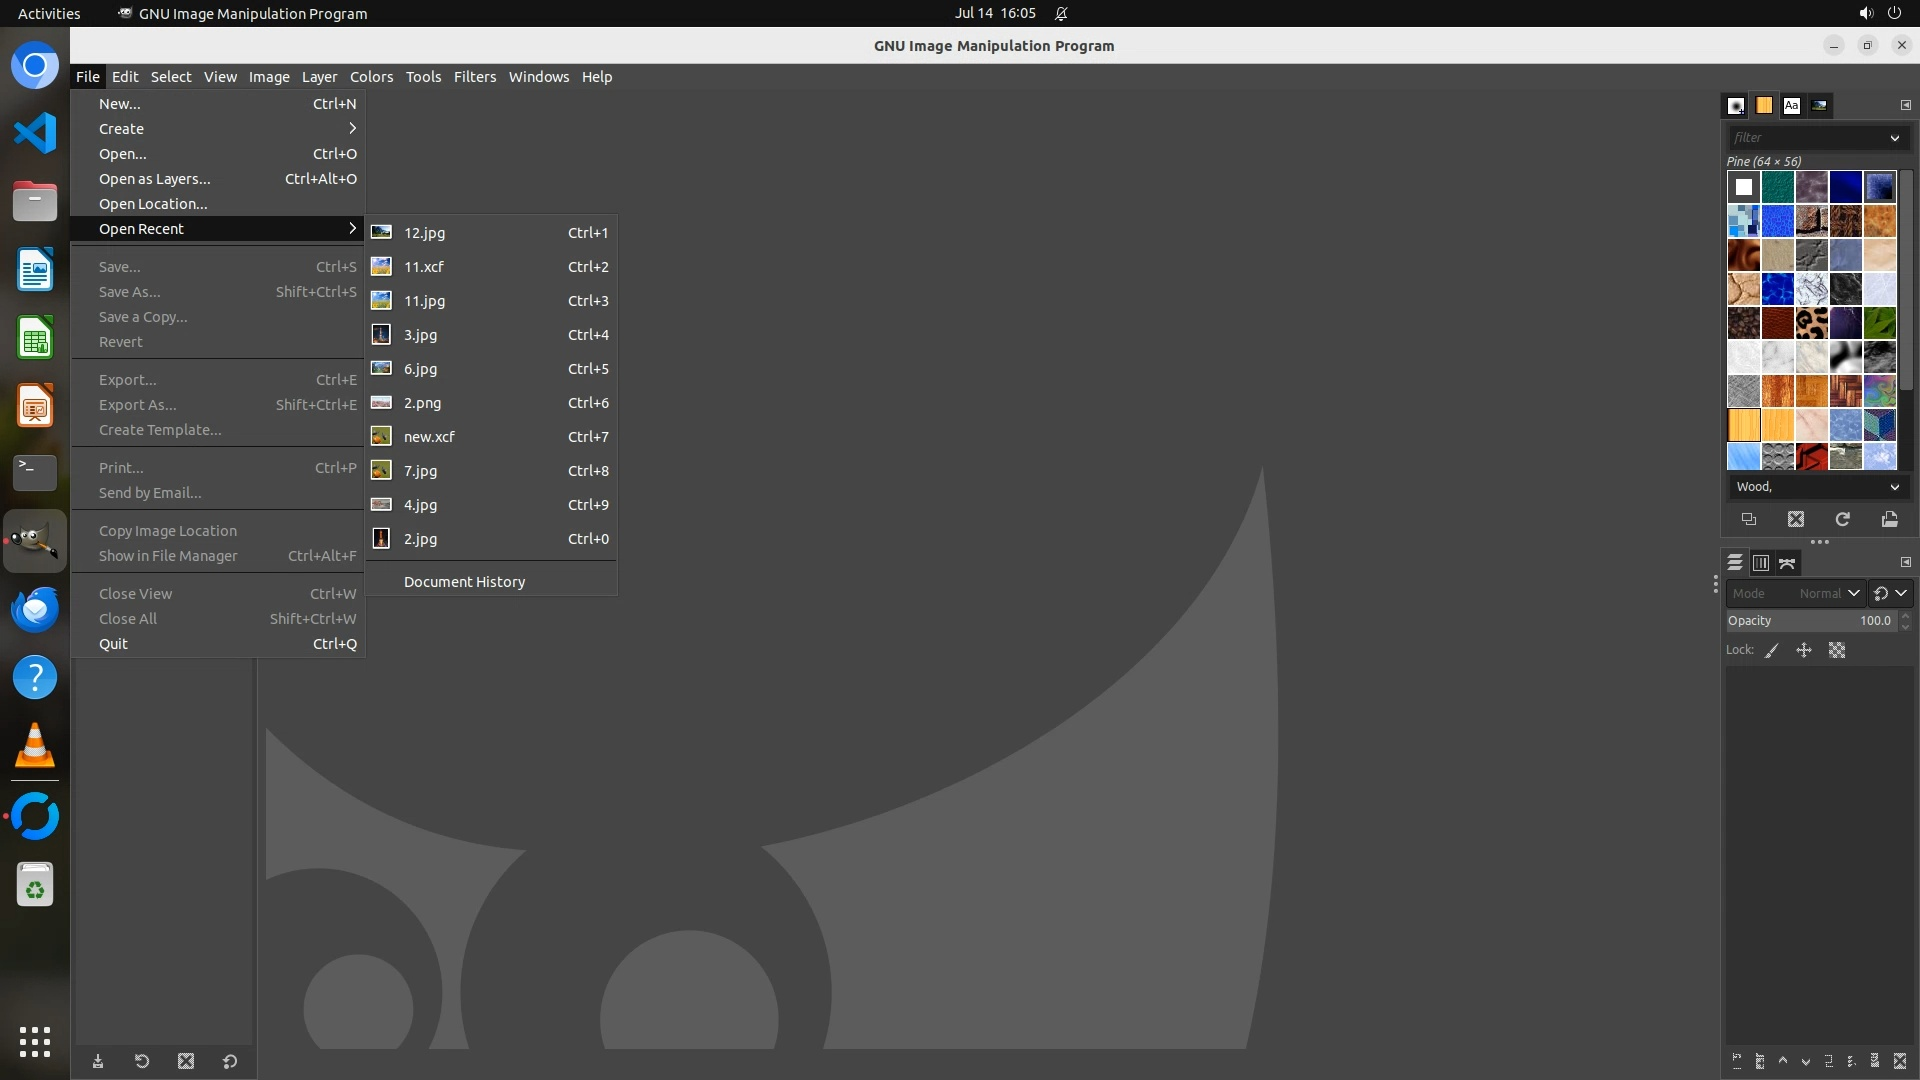This screenshot has width=1920, height=1080.
Task: Expand the Wood tag dropdown
Action: tap(1894, 487)
